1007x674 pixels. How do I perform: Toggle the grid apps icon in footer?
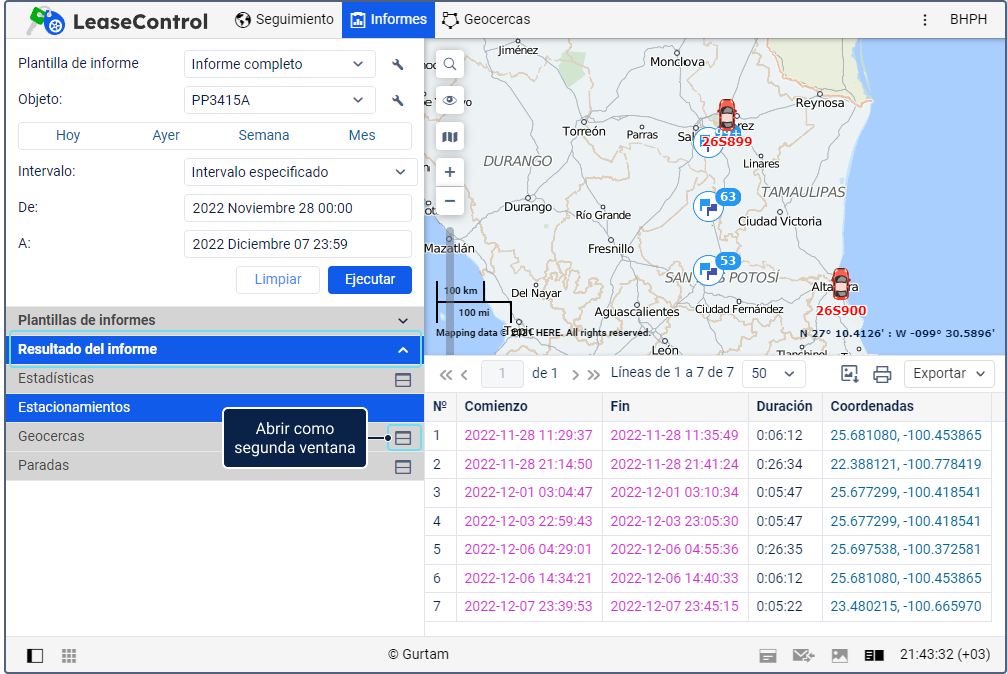tap(69, 656)
